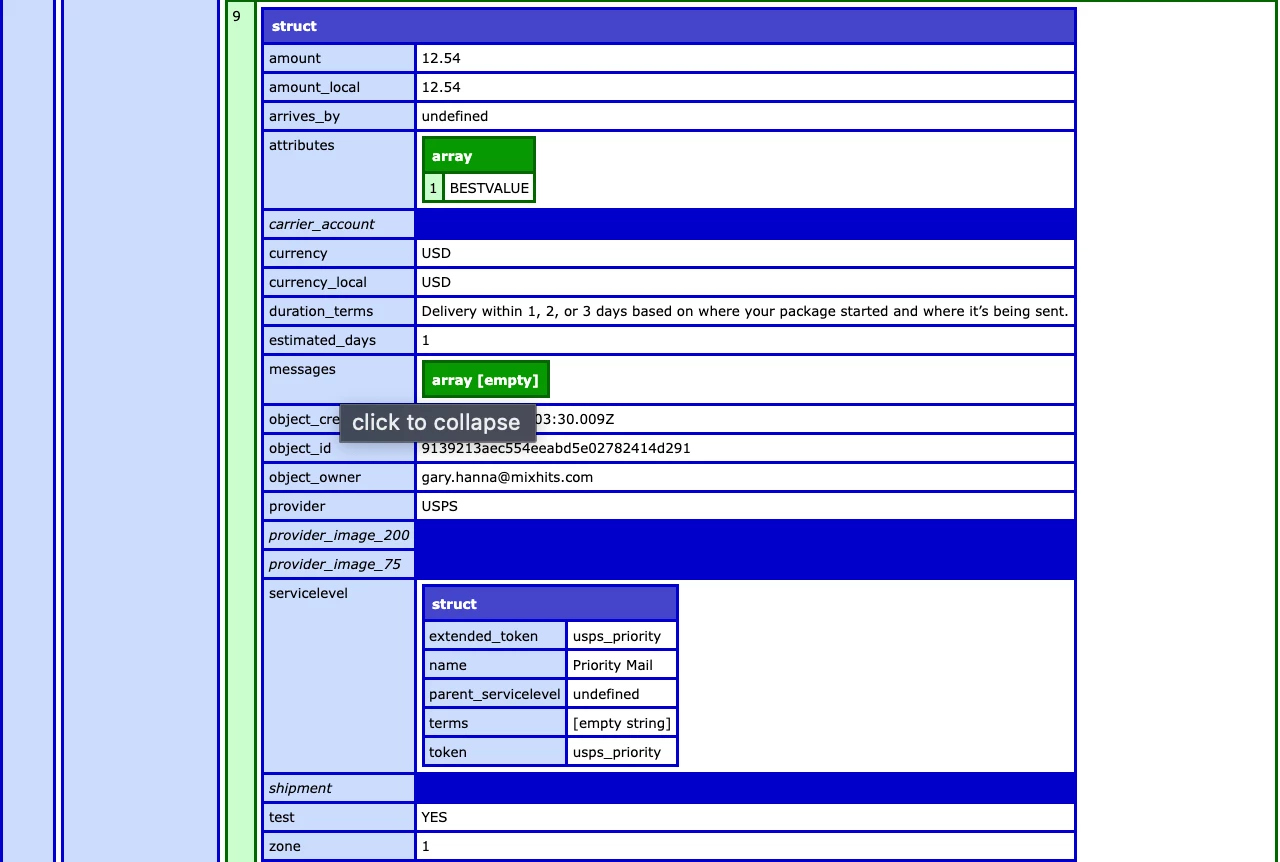Click the provider key cell
Image resolution: width=1280 pixels, height=862 pixels.
tap(339, 506)
